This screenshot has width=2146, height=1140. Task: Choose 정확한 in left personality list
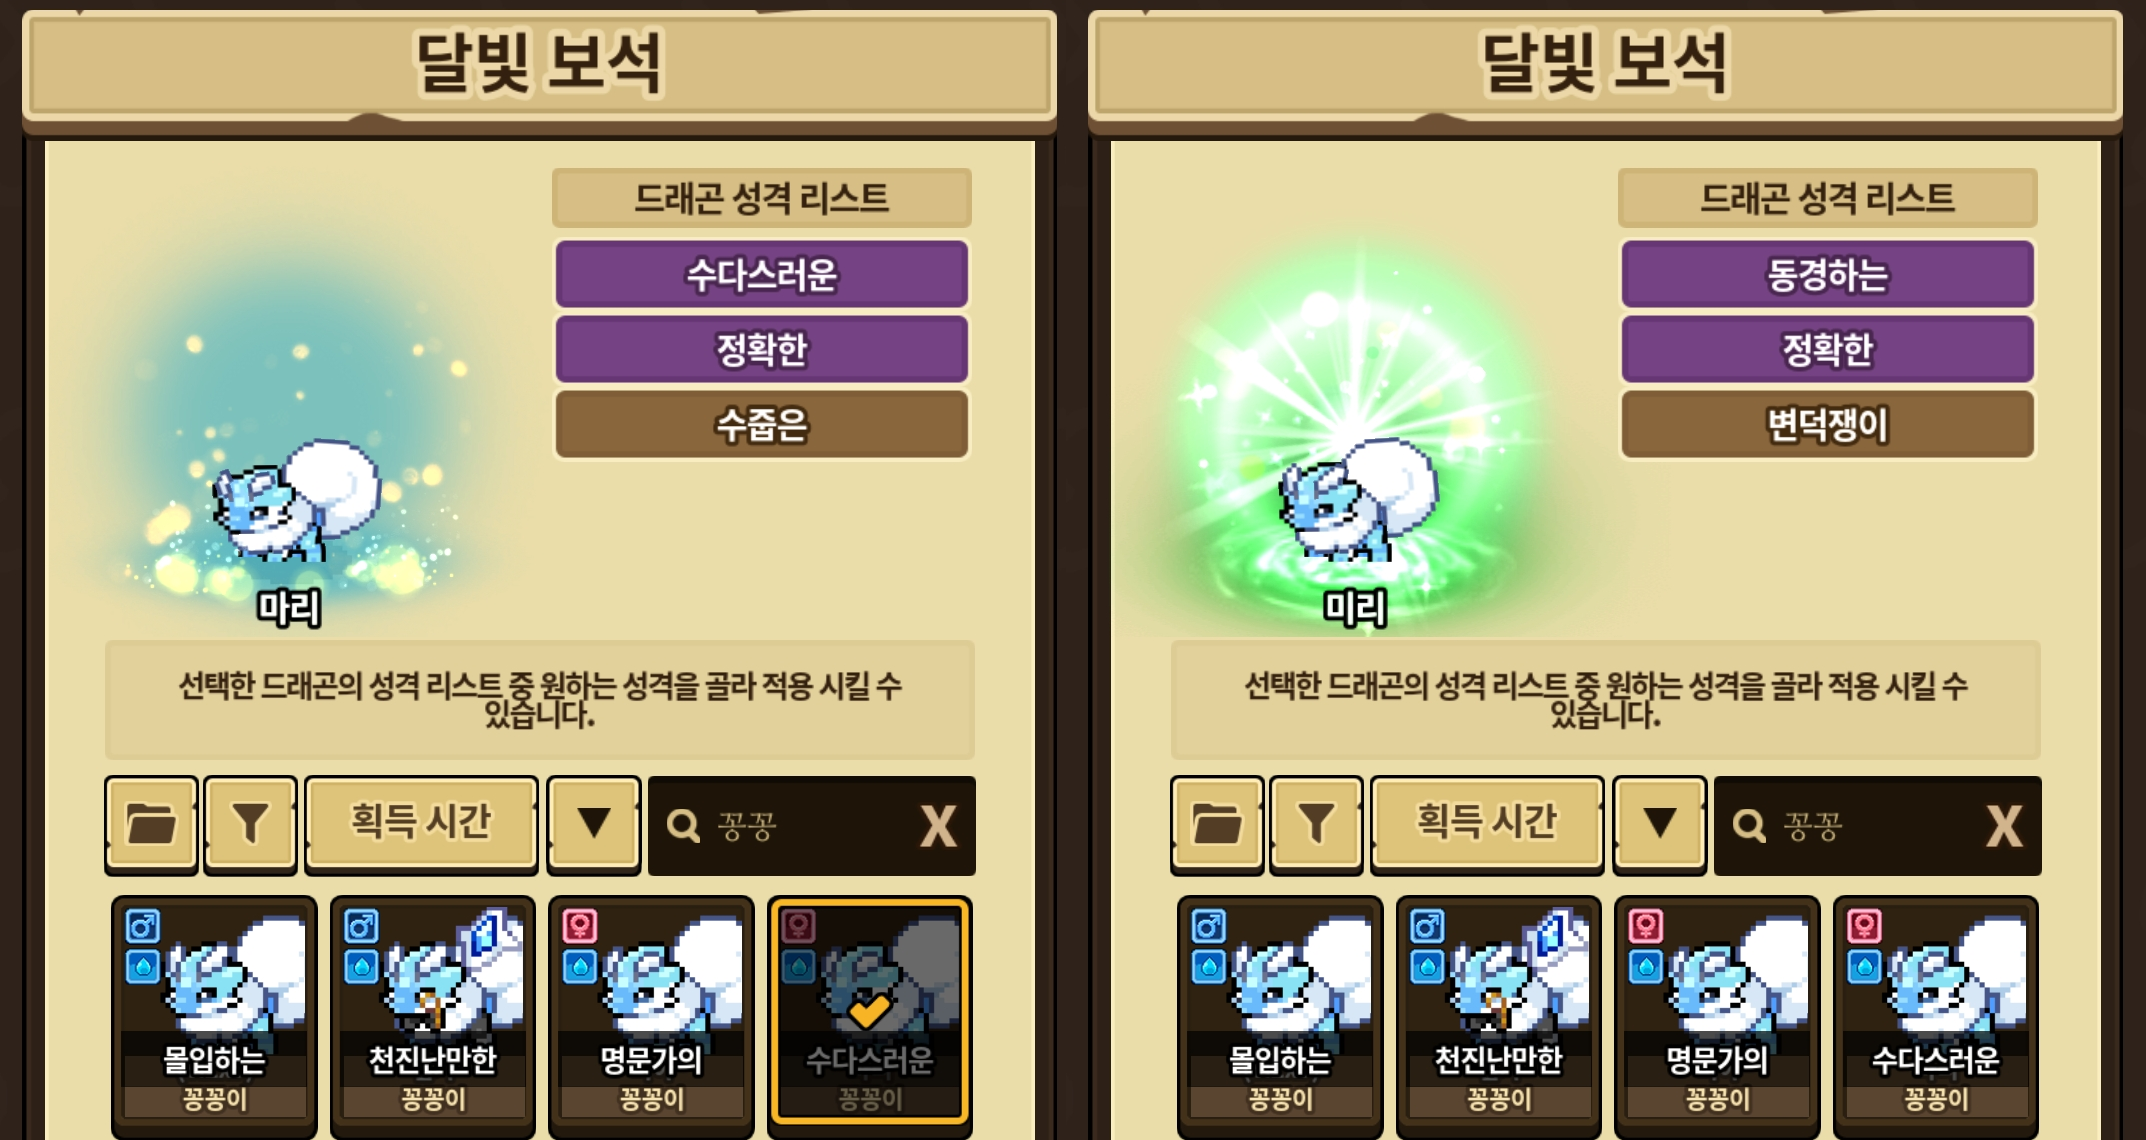(x=761, y=349)
